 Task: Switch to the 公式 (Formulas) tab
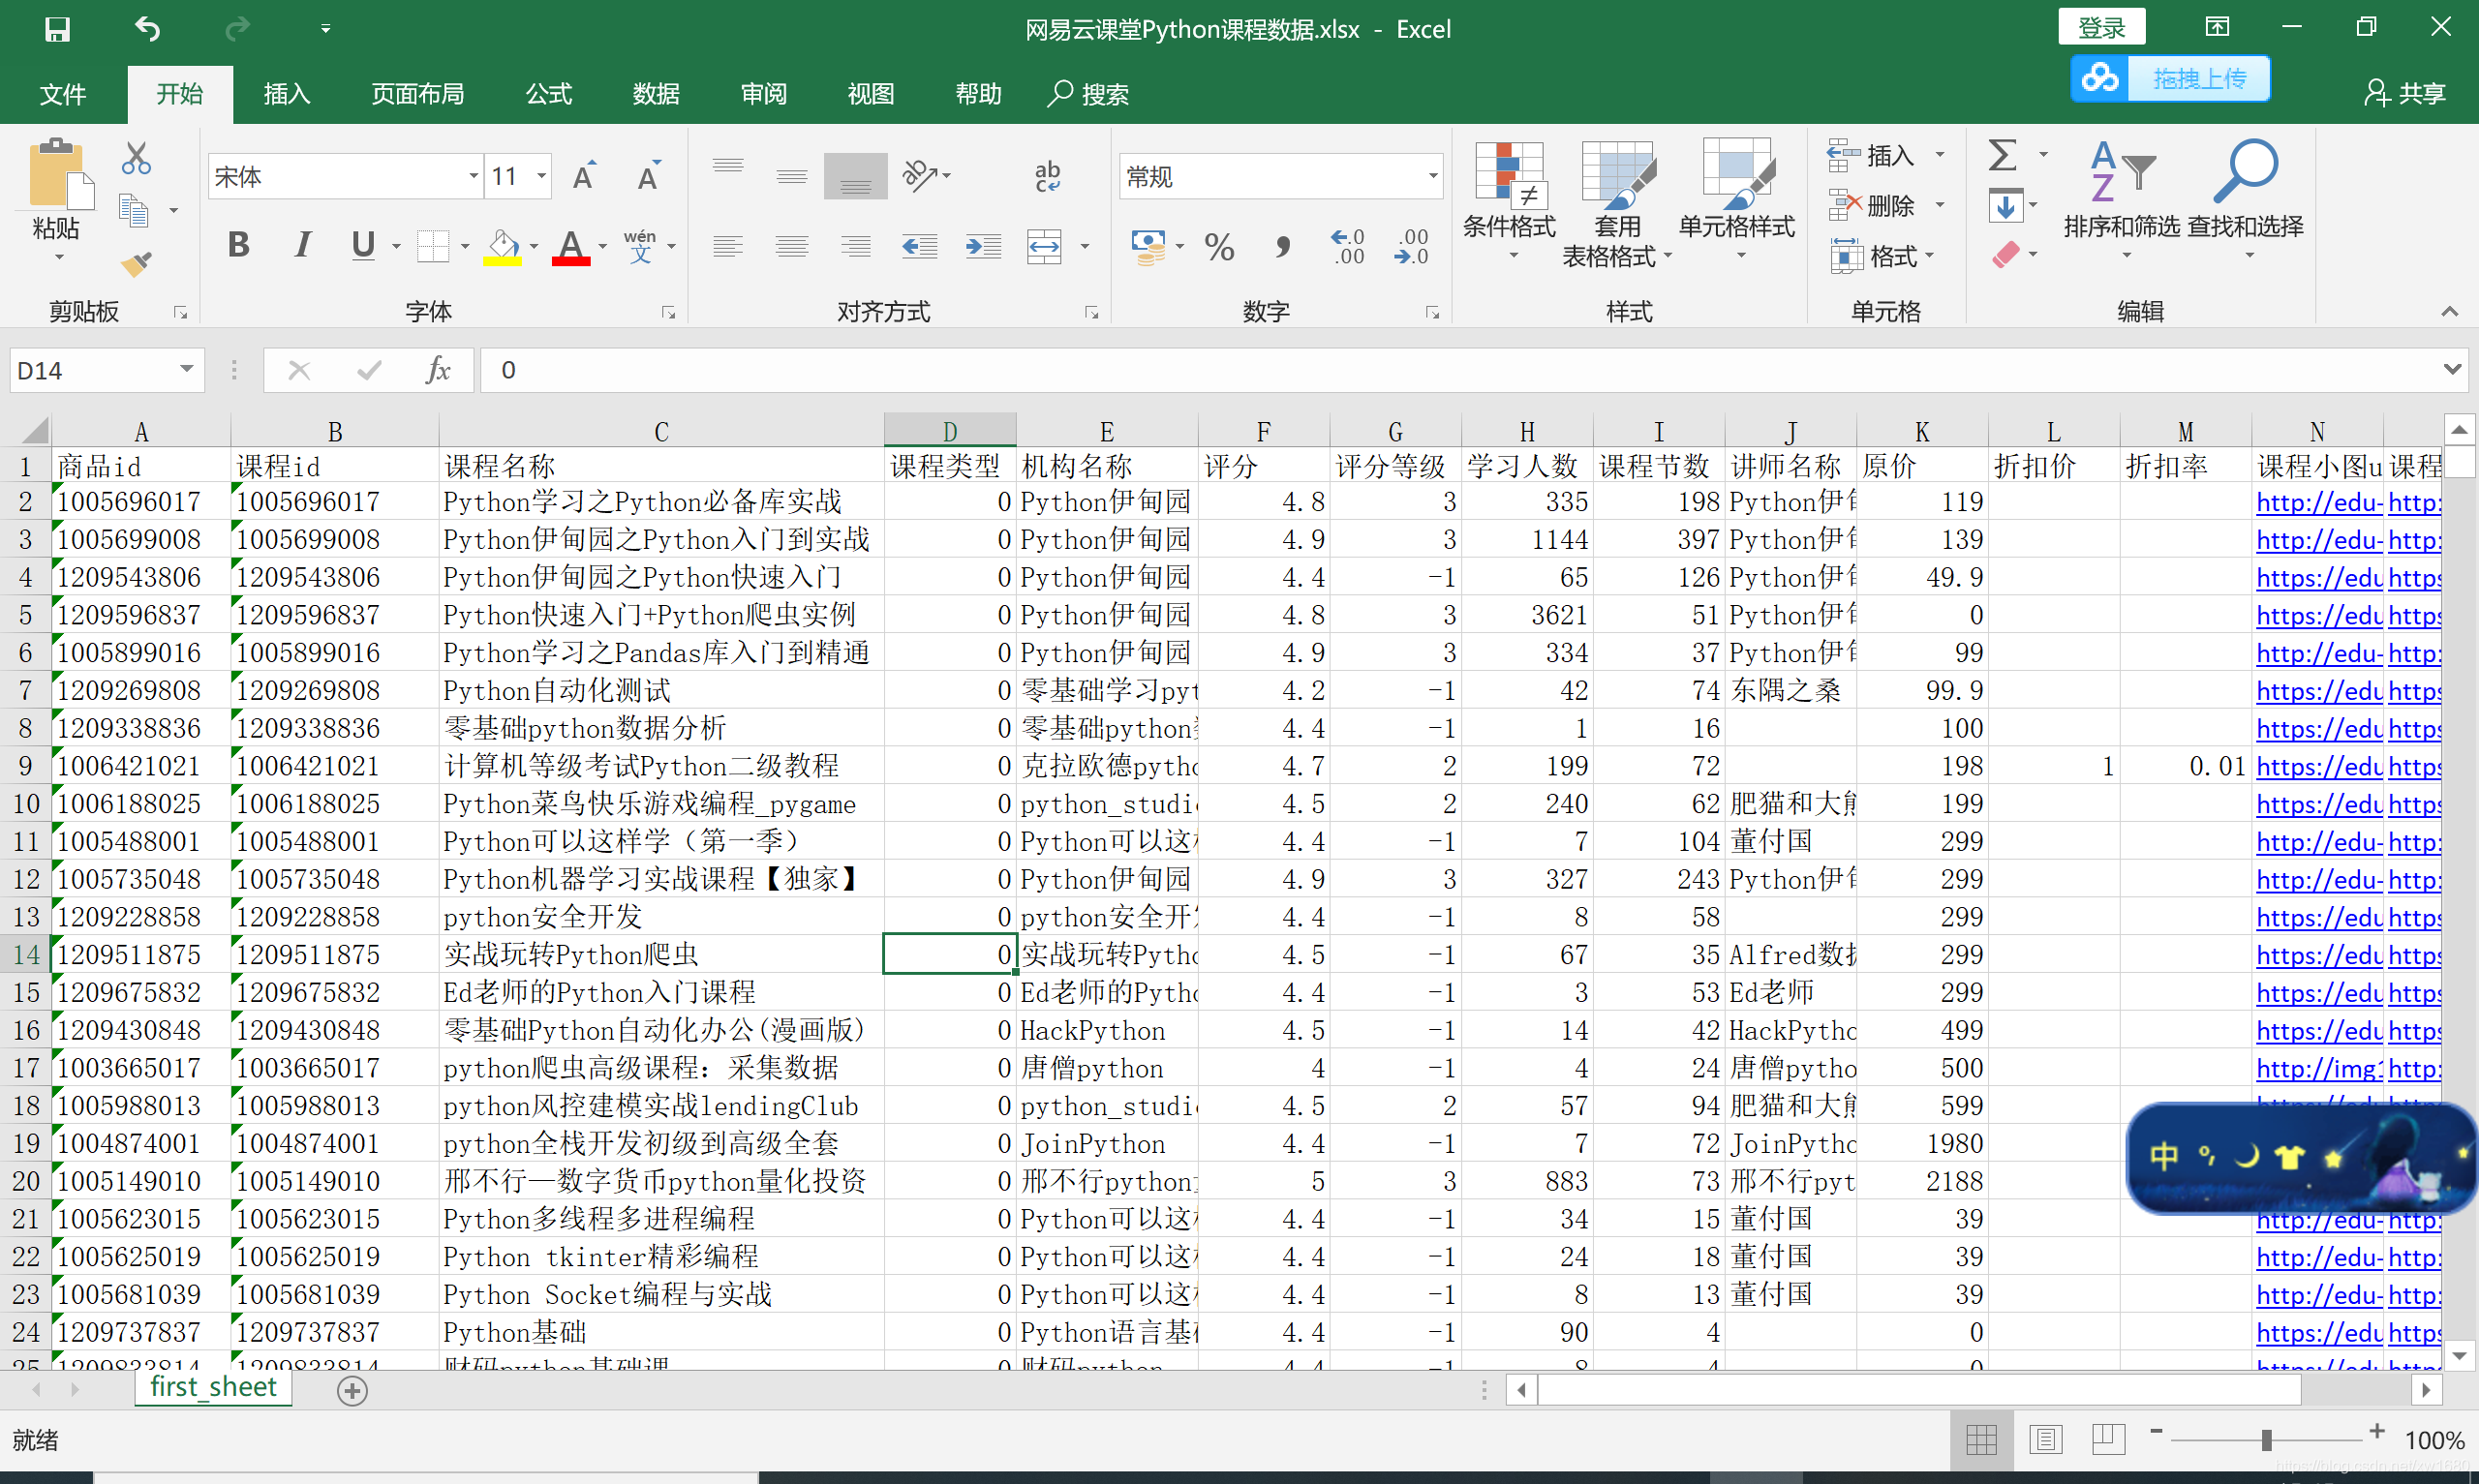click(549, 94)
